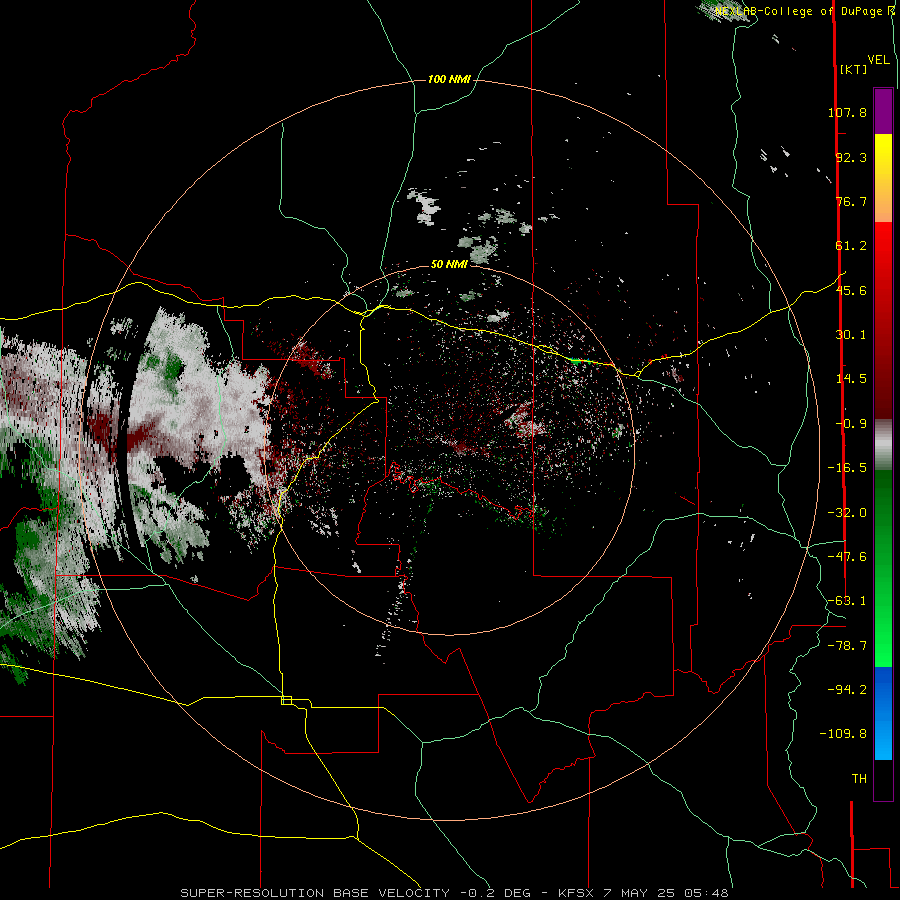Screen dimensions: 900x900
Task: Select the 45.6 legend value
Action: click(x=851, y=290)
